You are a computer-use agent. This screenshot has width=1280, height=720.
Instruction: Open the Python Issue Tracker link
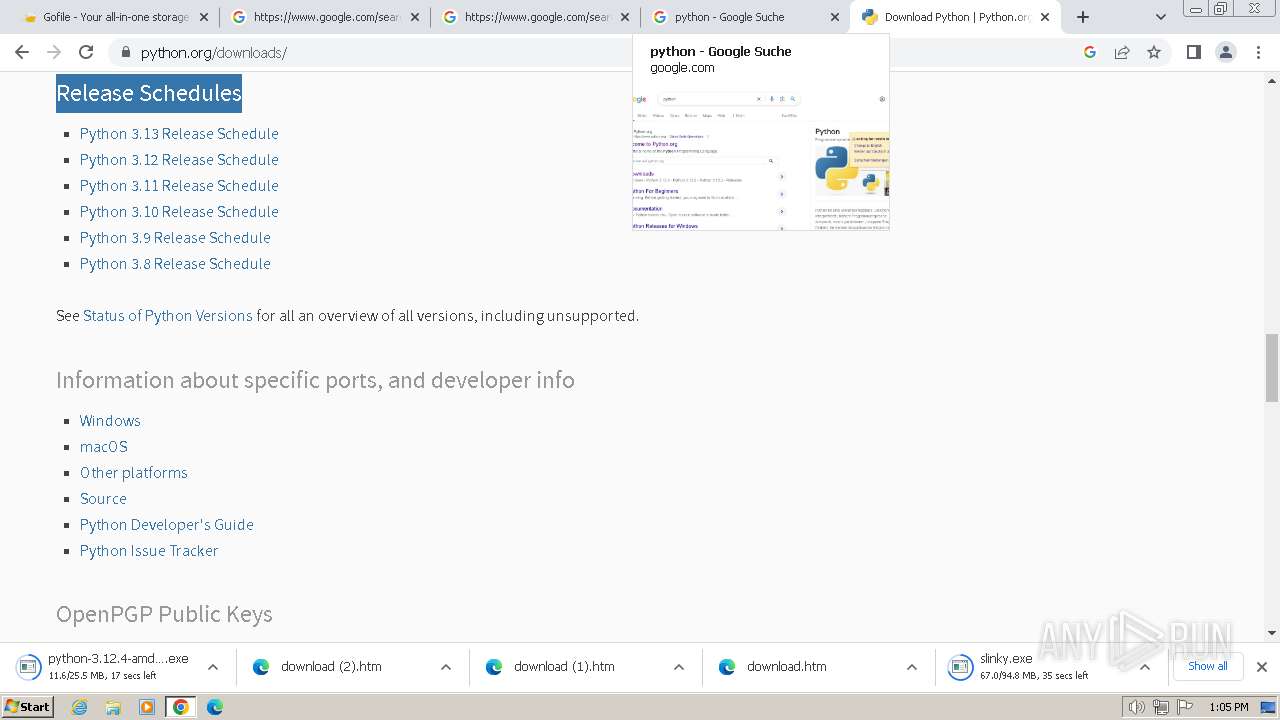[x=149, y=551]
